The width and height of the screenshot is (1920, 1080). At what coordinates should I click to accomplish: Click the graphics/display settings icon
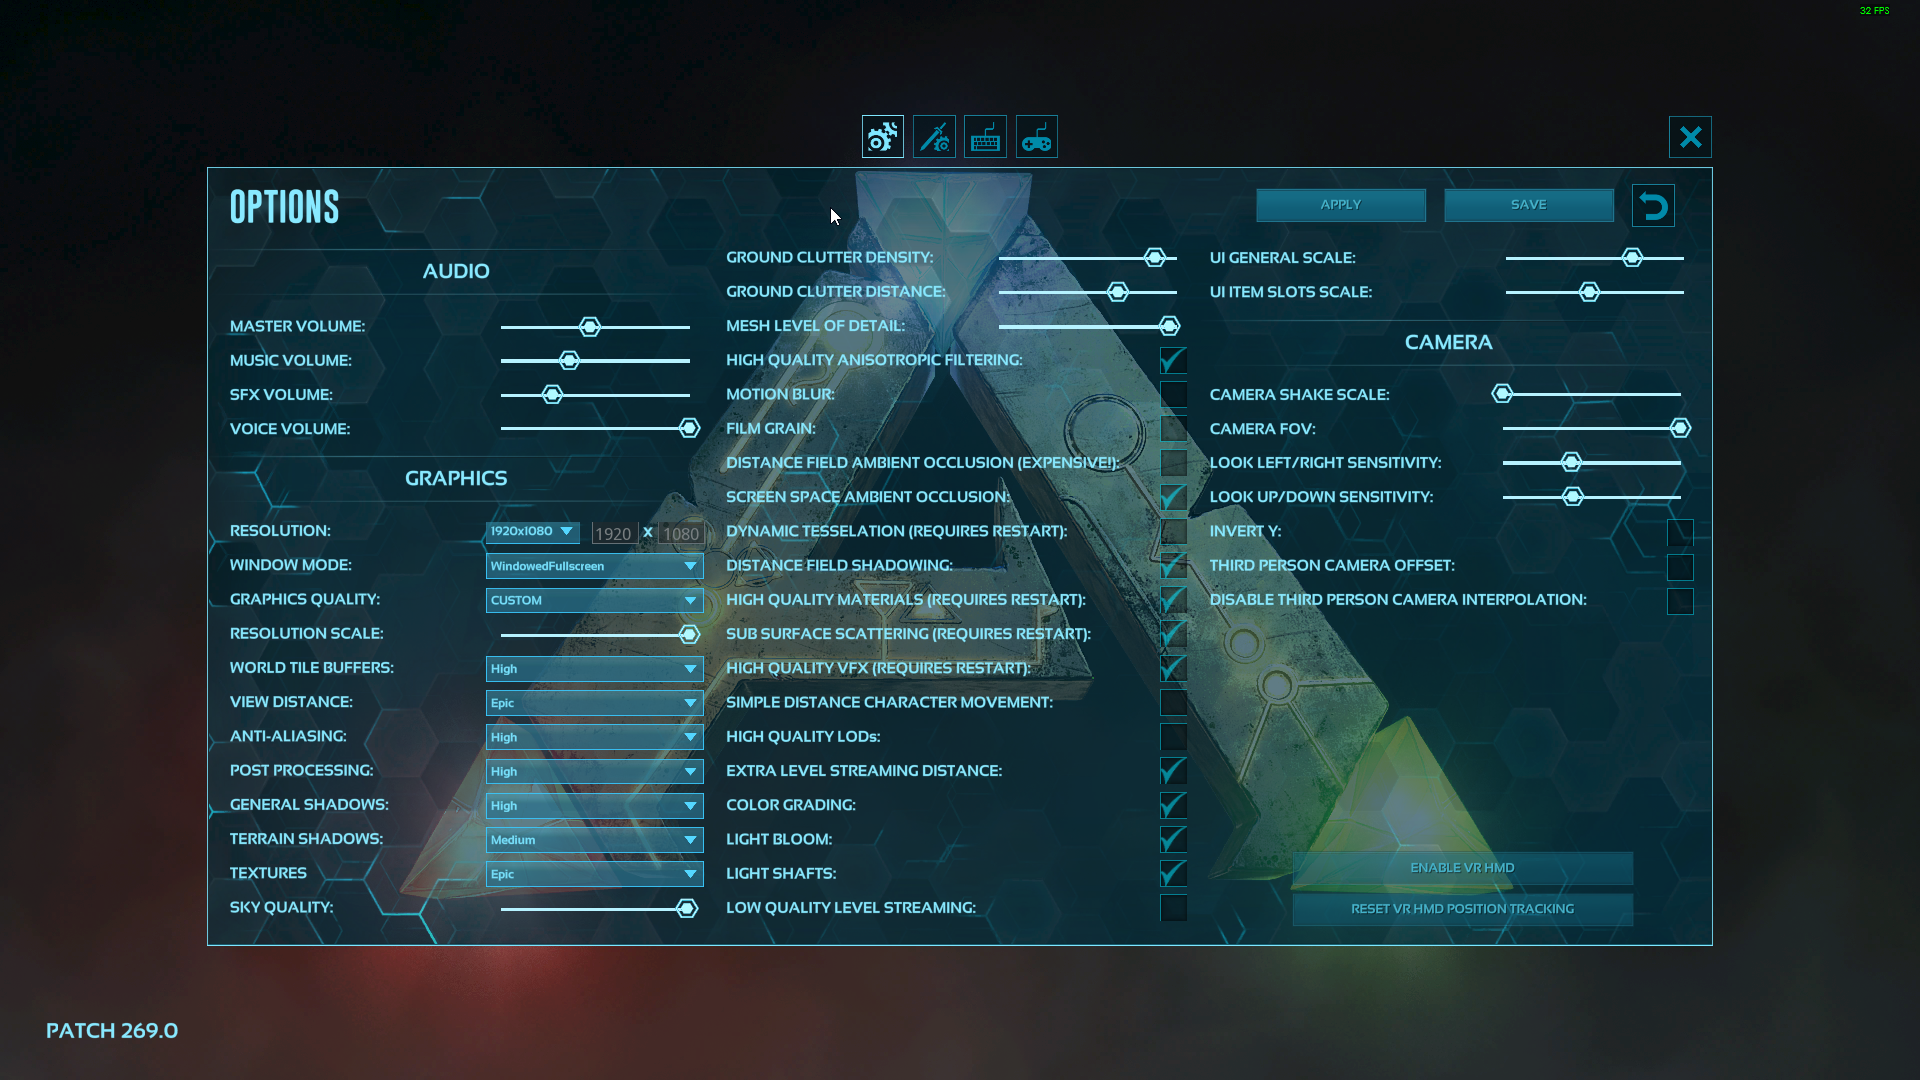point(881,136)
